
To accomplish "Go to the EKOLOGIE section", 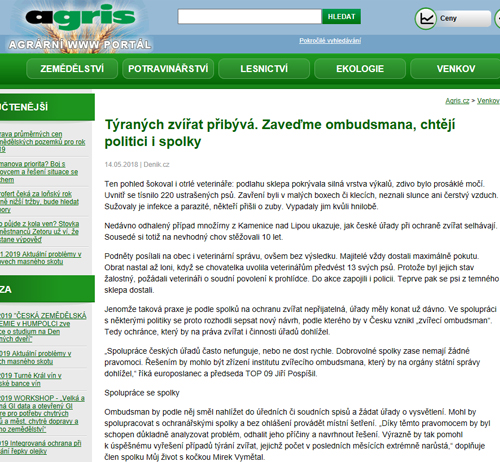I will tap(360, 69).
